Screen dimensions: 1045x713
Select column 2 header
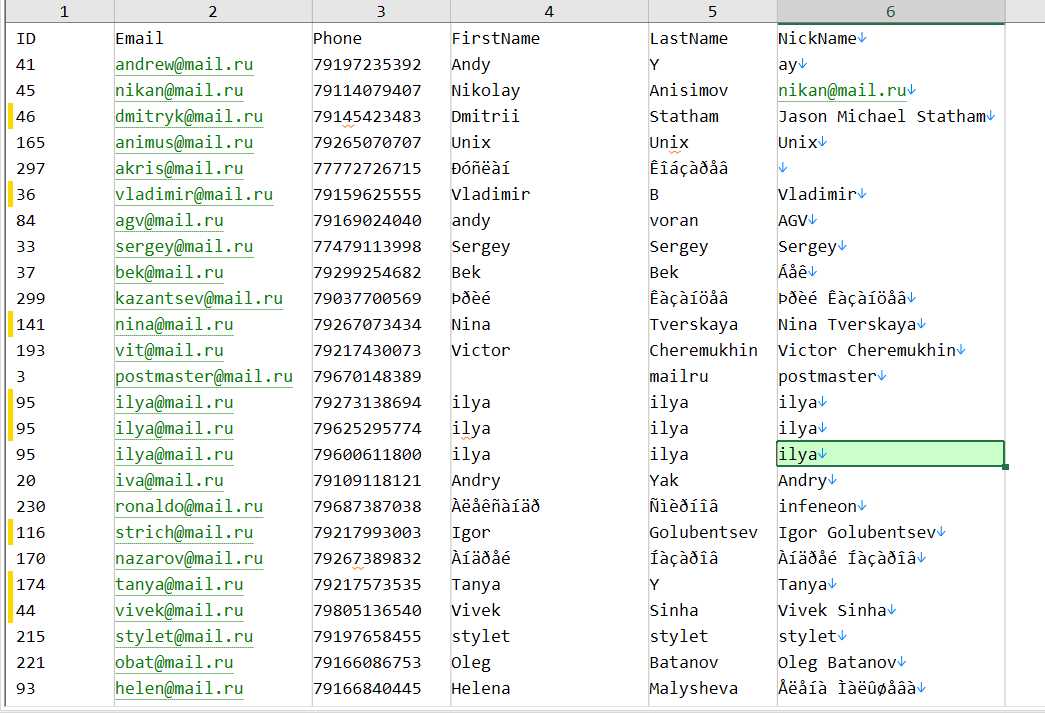tap(213, 11)
